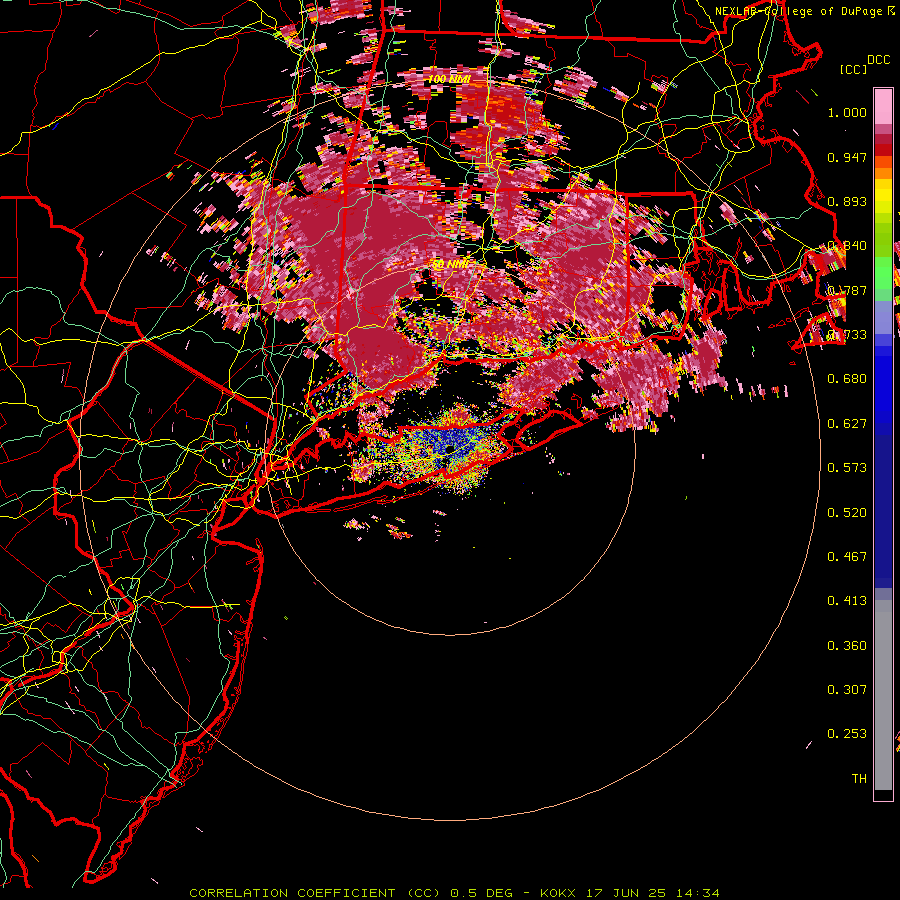900x900 pixels.
Task: Click the 0.787 legend value
Action: (847, 290)
